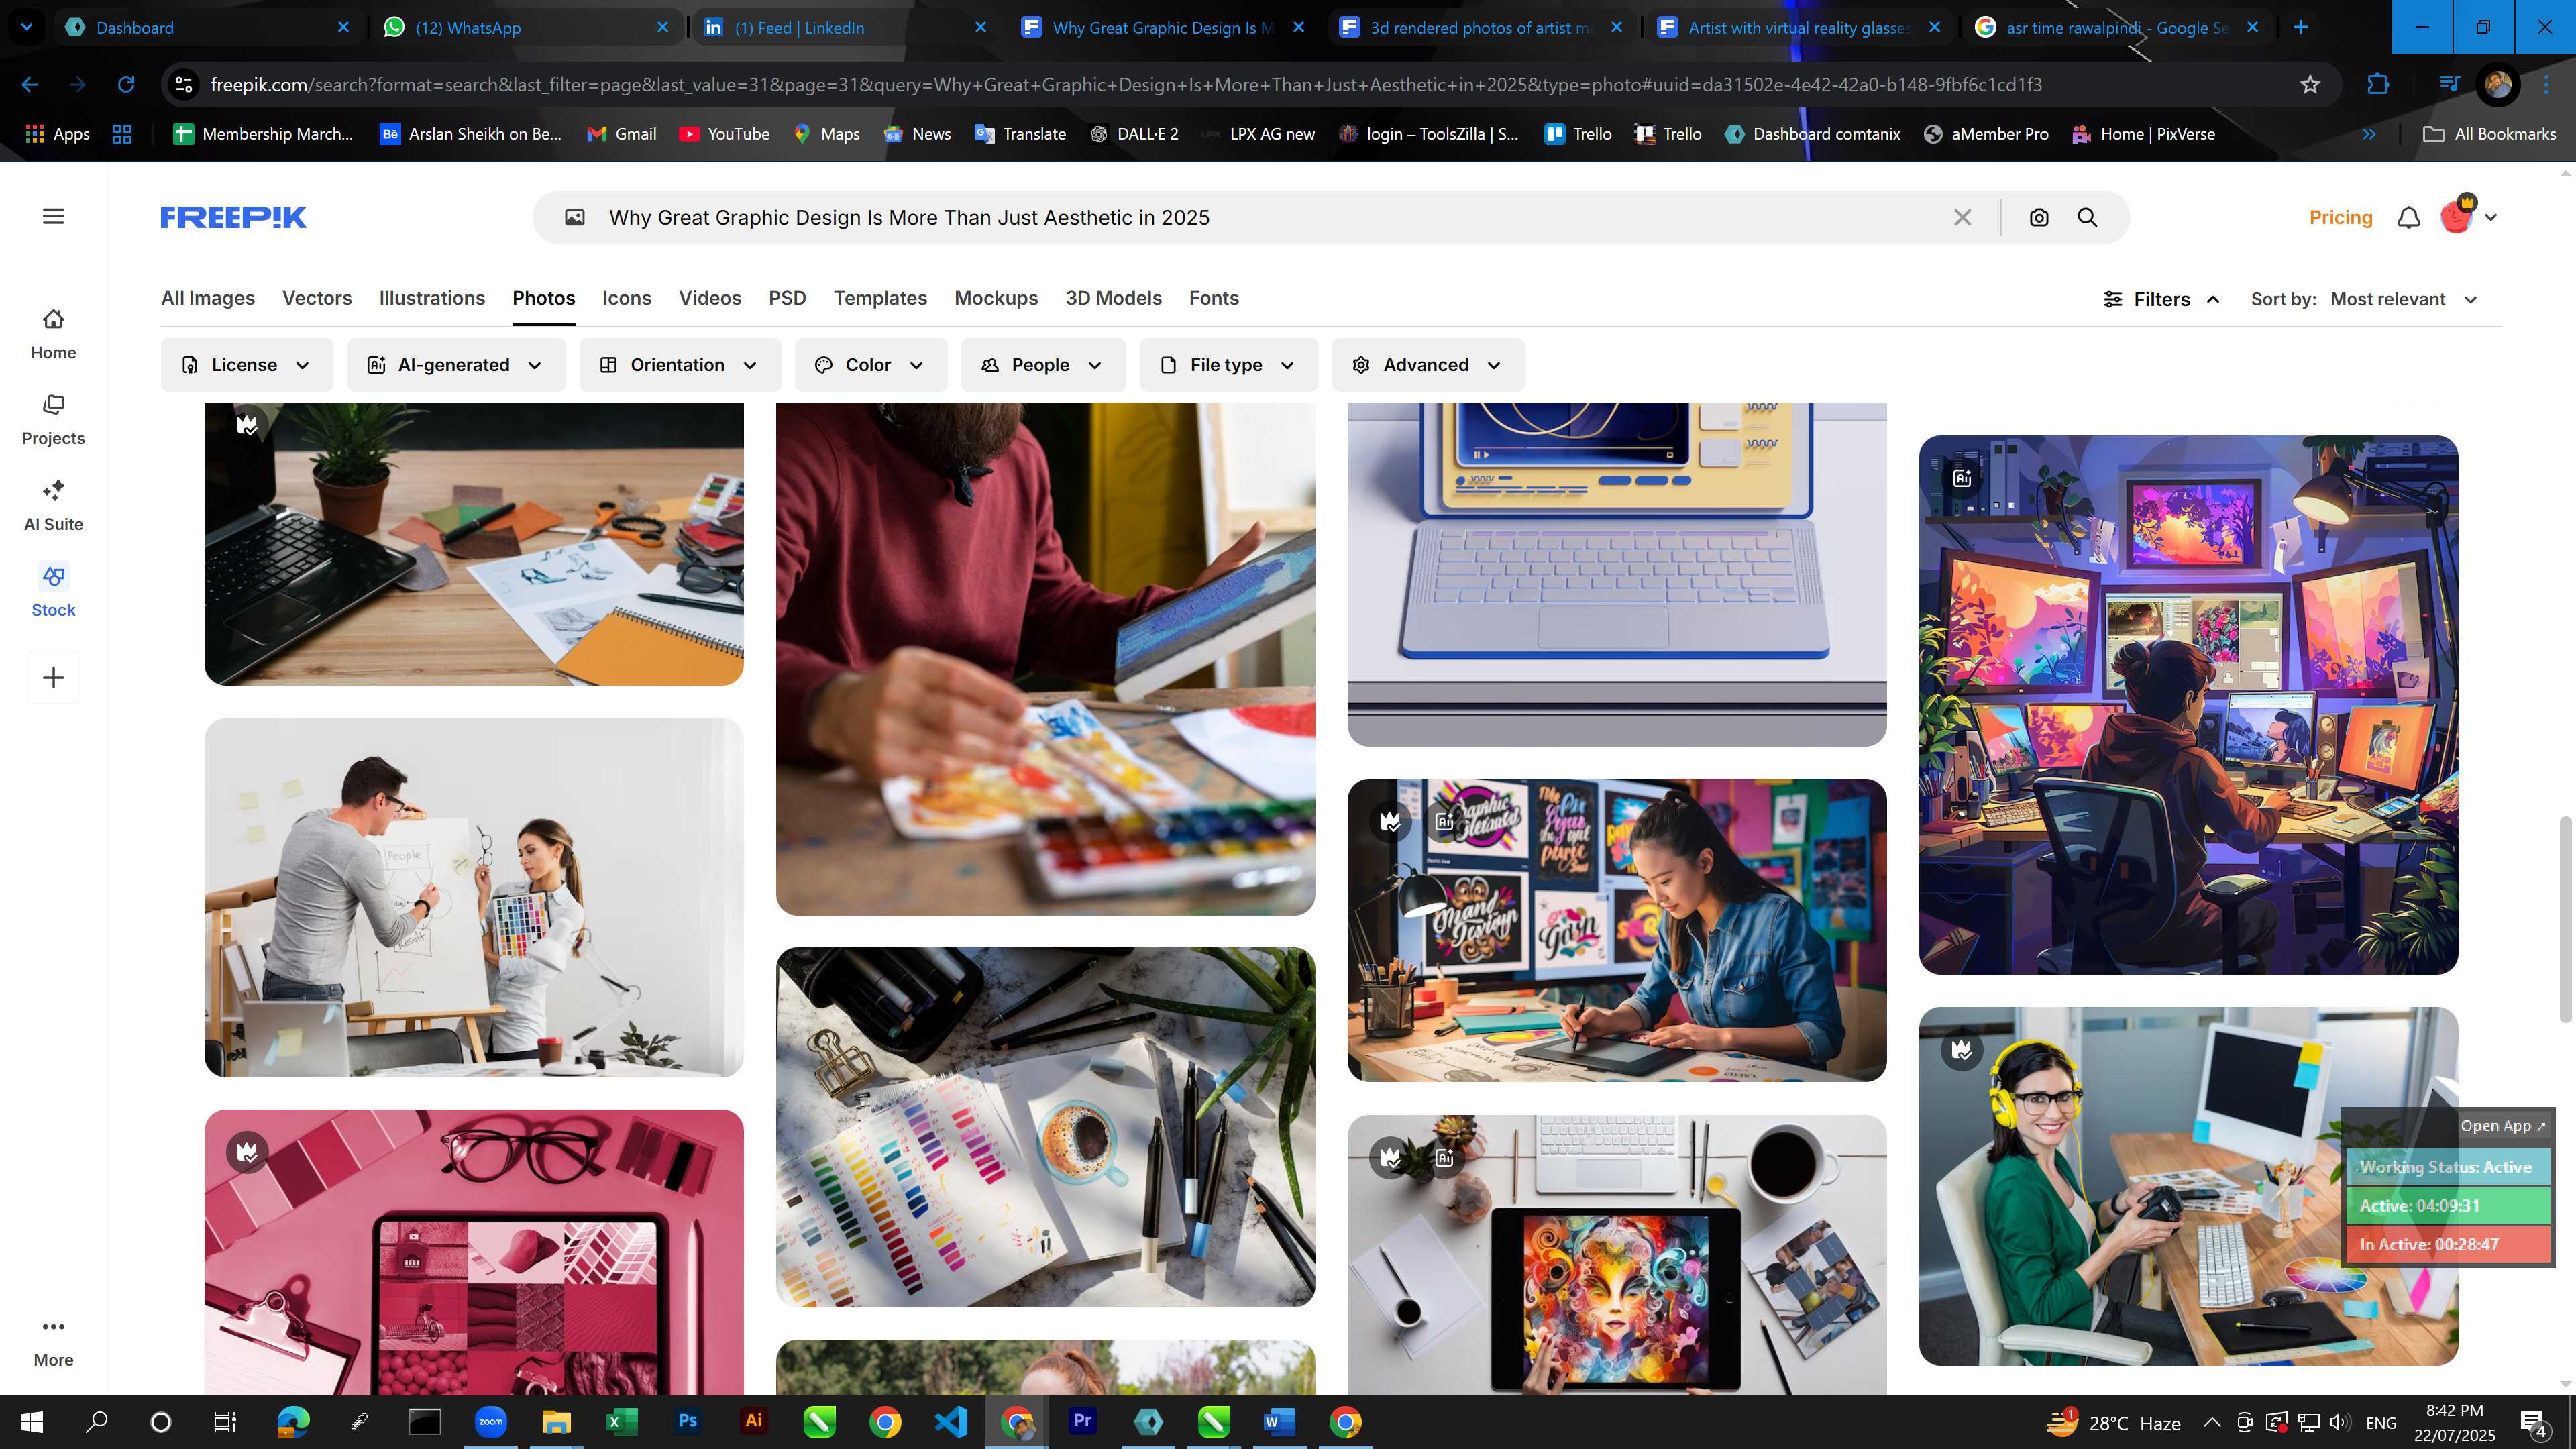Open the color swatches and coffee photo
Image resolution: width=2576 pixels, height=1449 pixels.
pyautogui.click(x=1045, y=1127)
